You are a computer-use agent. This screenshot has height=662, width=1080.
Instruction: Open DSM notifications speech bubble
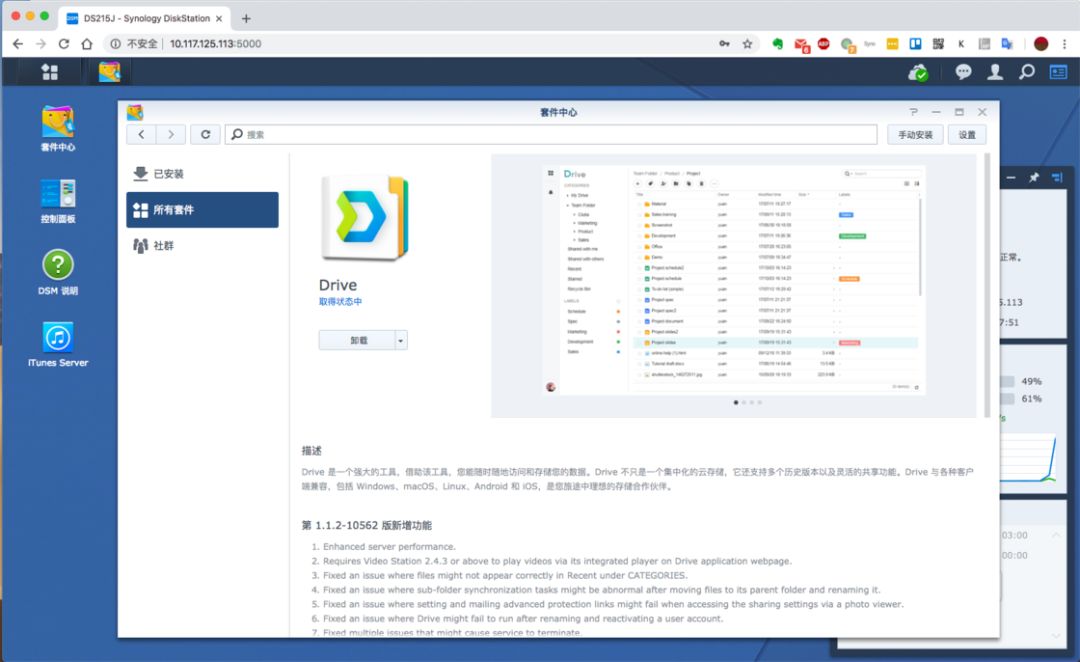[x=963, y=72]
